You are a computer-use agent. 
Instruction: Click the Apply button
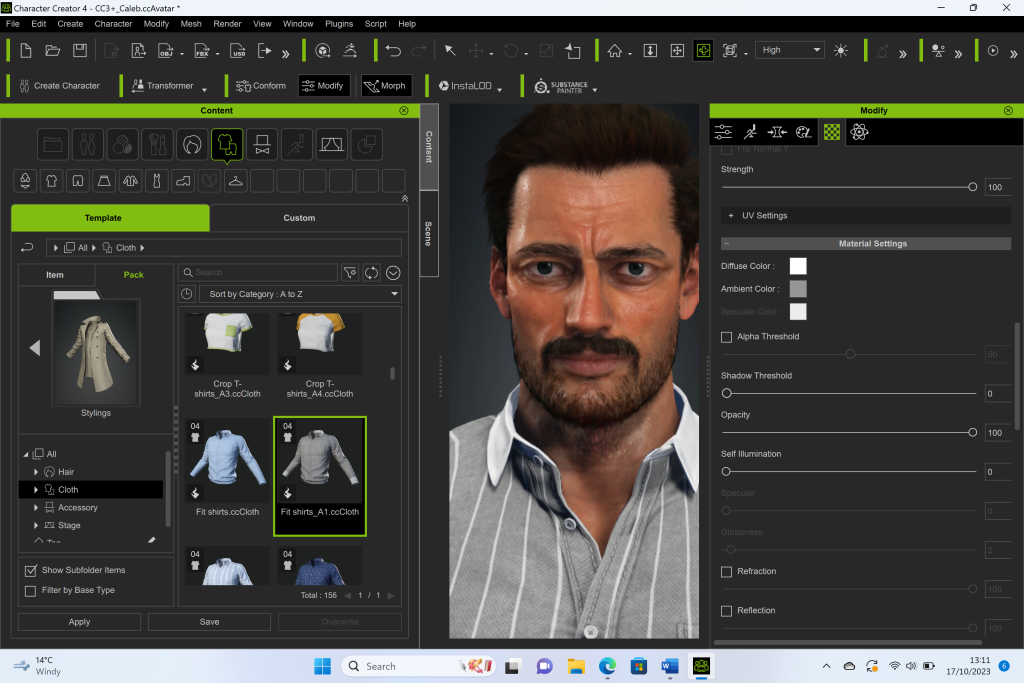click(x=79, y=622)
